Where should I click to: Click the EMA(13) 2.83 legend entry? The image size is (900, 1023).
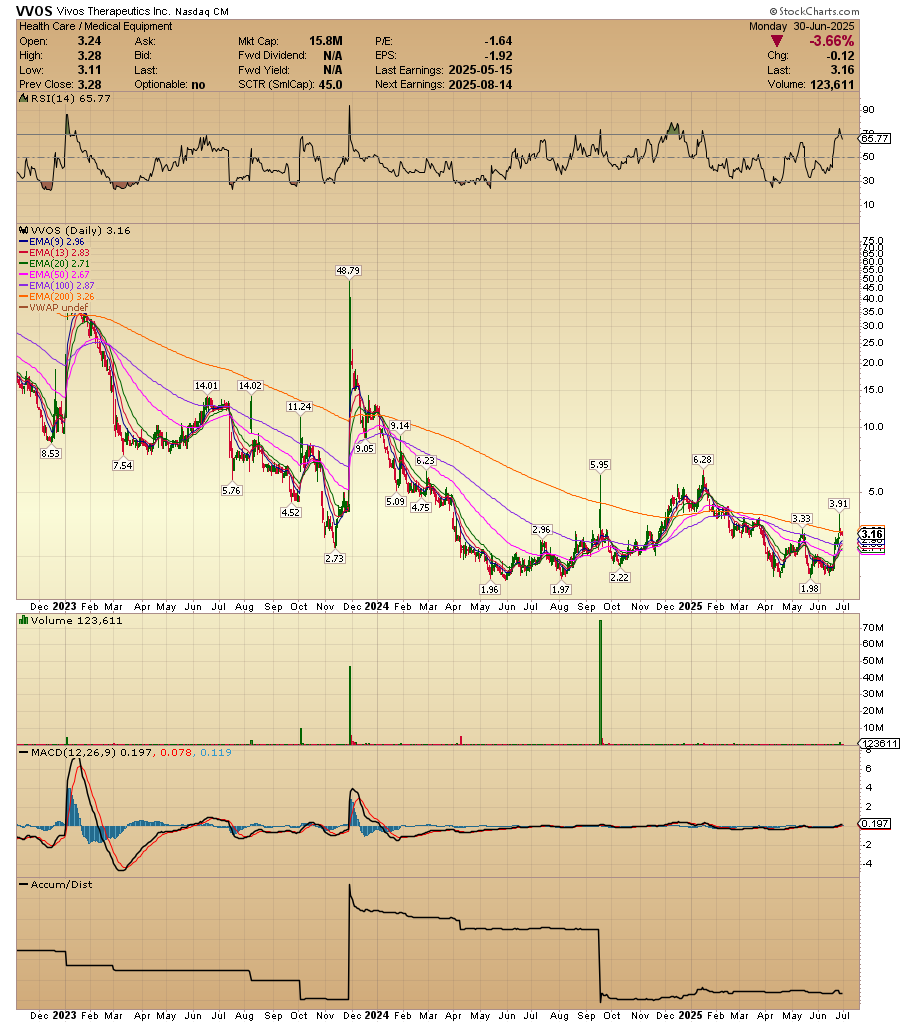[54, 252]
